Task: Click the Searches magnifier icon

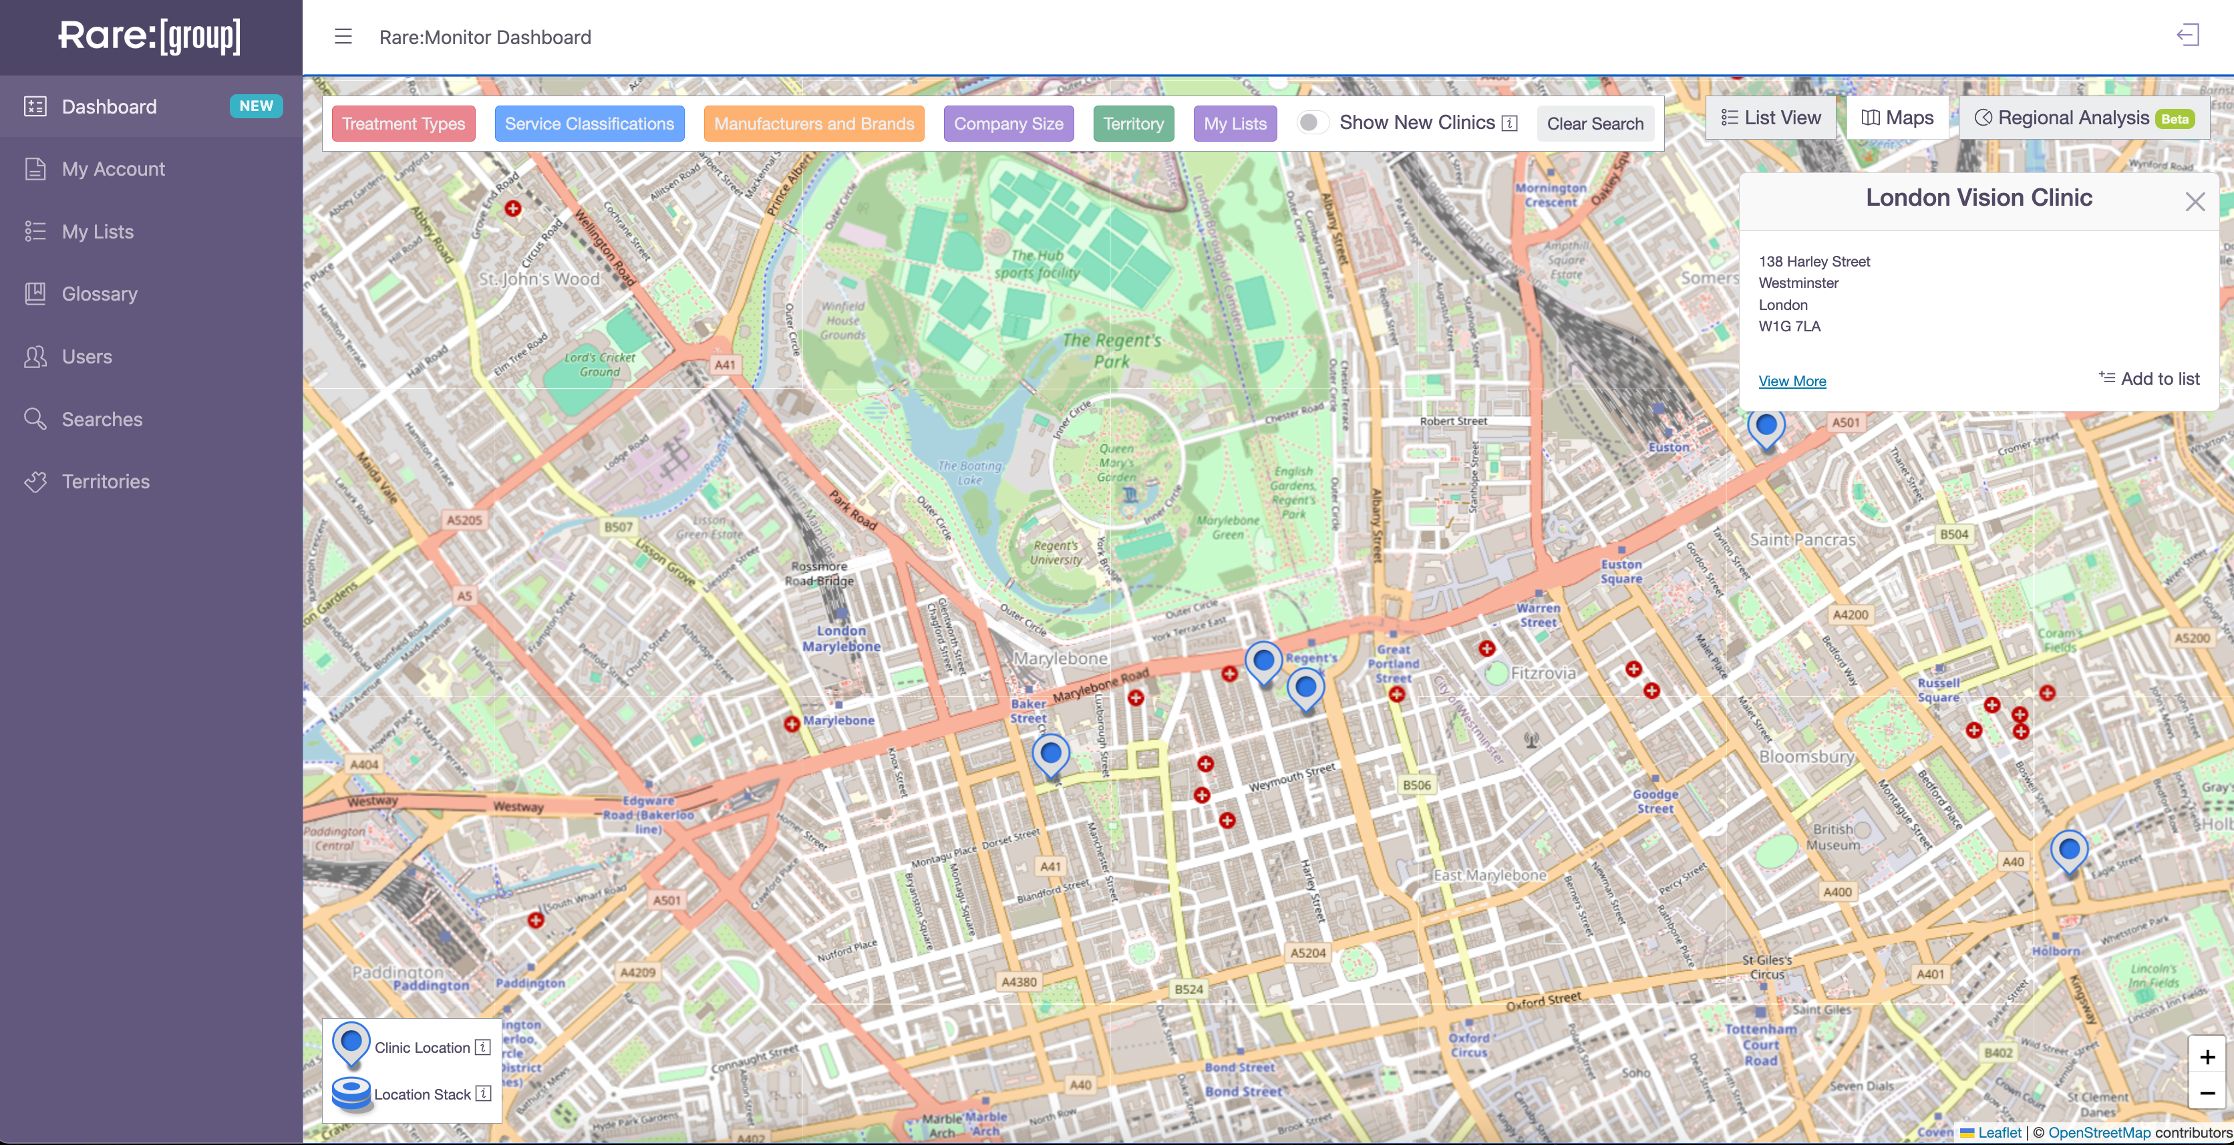Action: tap(35, 419)
